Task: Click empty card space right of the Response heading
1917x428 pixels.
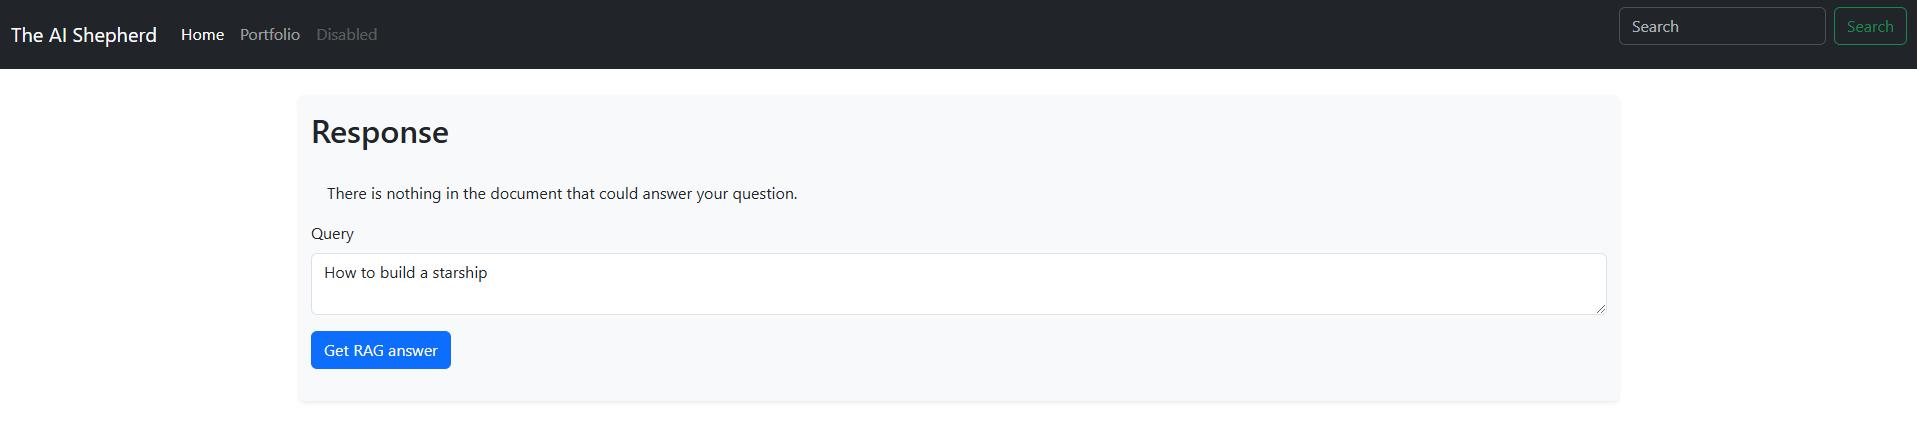Action: click(1000, 132)
